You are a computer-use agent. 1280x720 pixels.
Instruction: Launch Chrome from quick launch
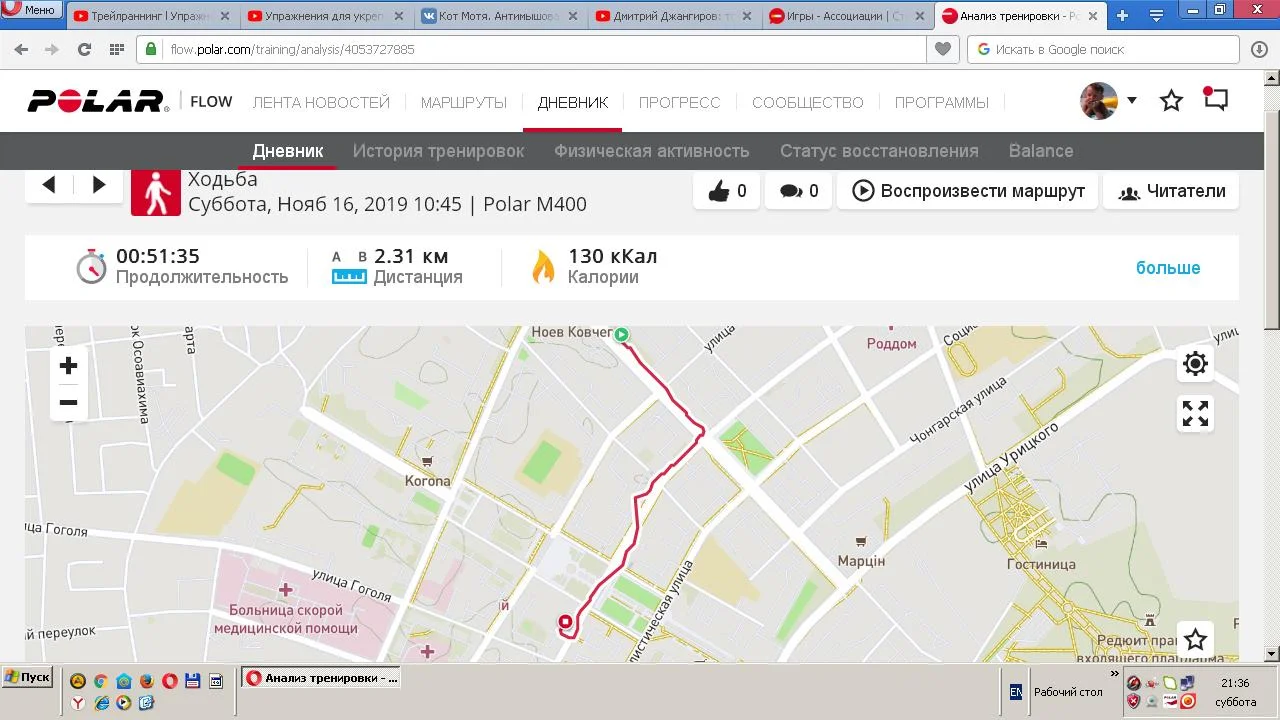pyautogui.click(x=101, y=681)
